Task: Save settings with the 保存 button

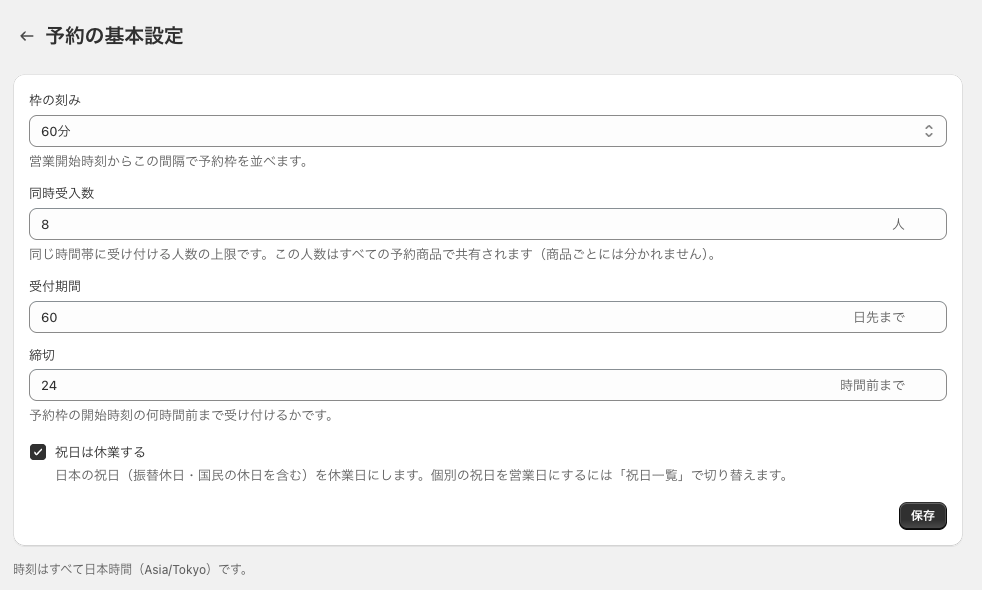Action: point(923,515)
